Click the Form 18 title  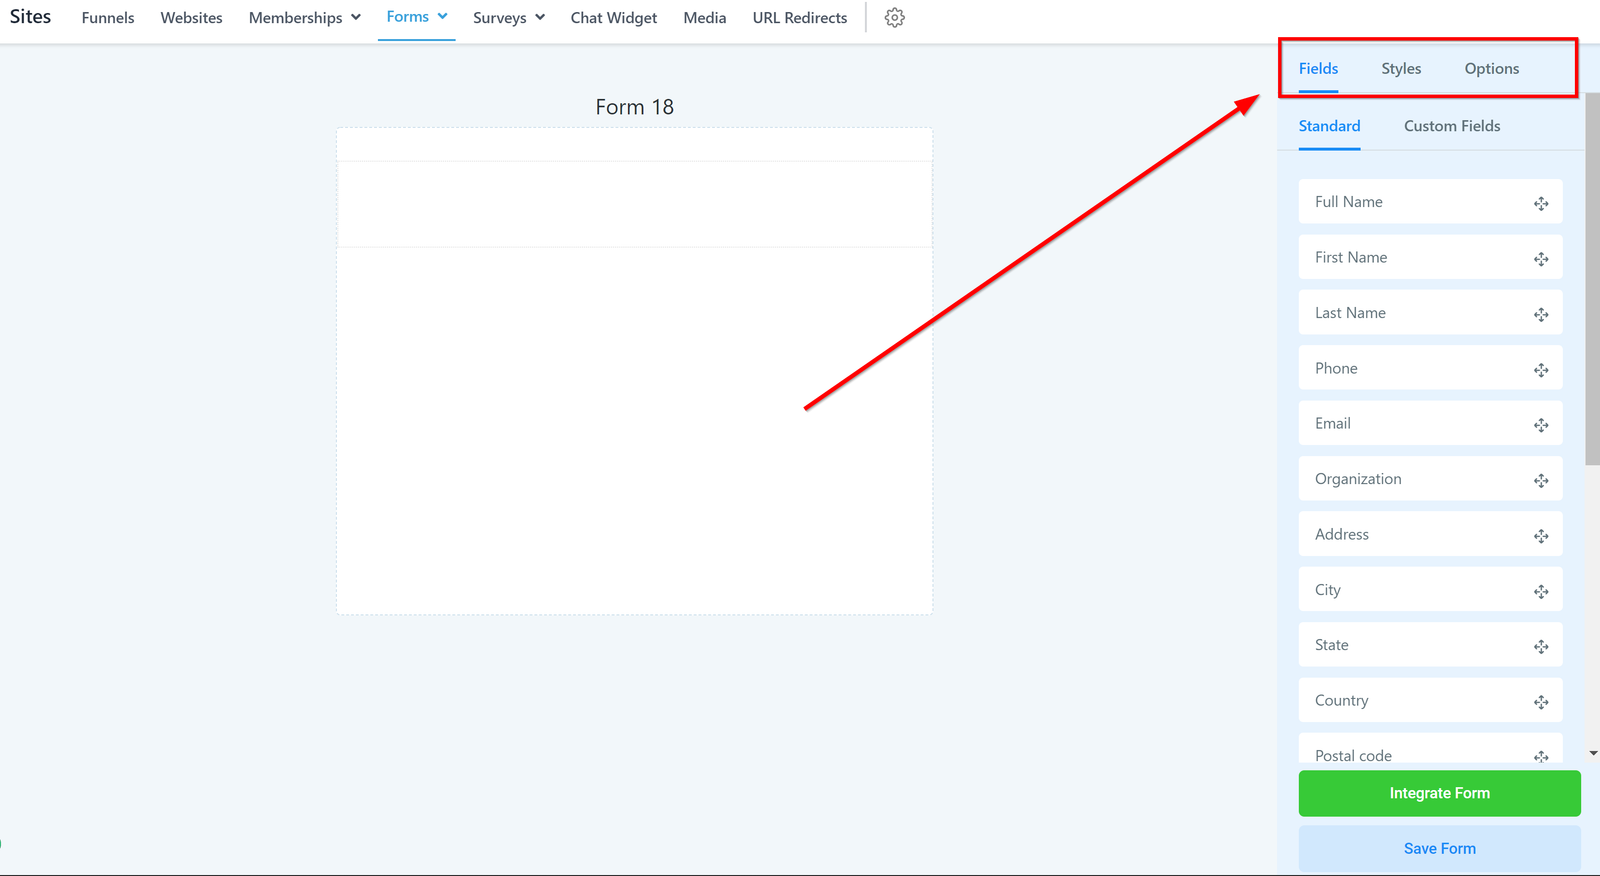634,107
